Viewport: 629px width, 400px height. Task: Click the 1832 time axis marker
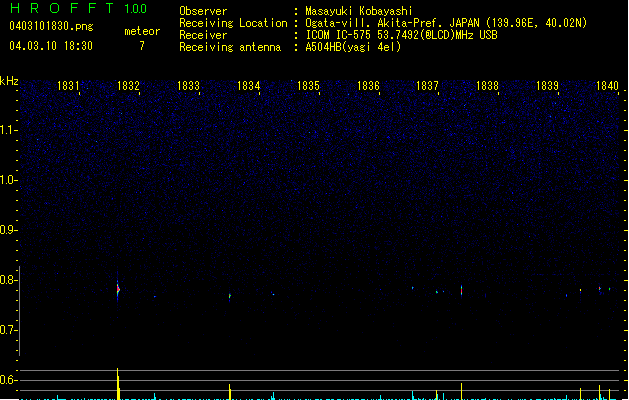128,86
